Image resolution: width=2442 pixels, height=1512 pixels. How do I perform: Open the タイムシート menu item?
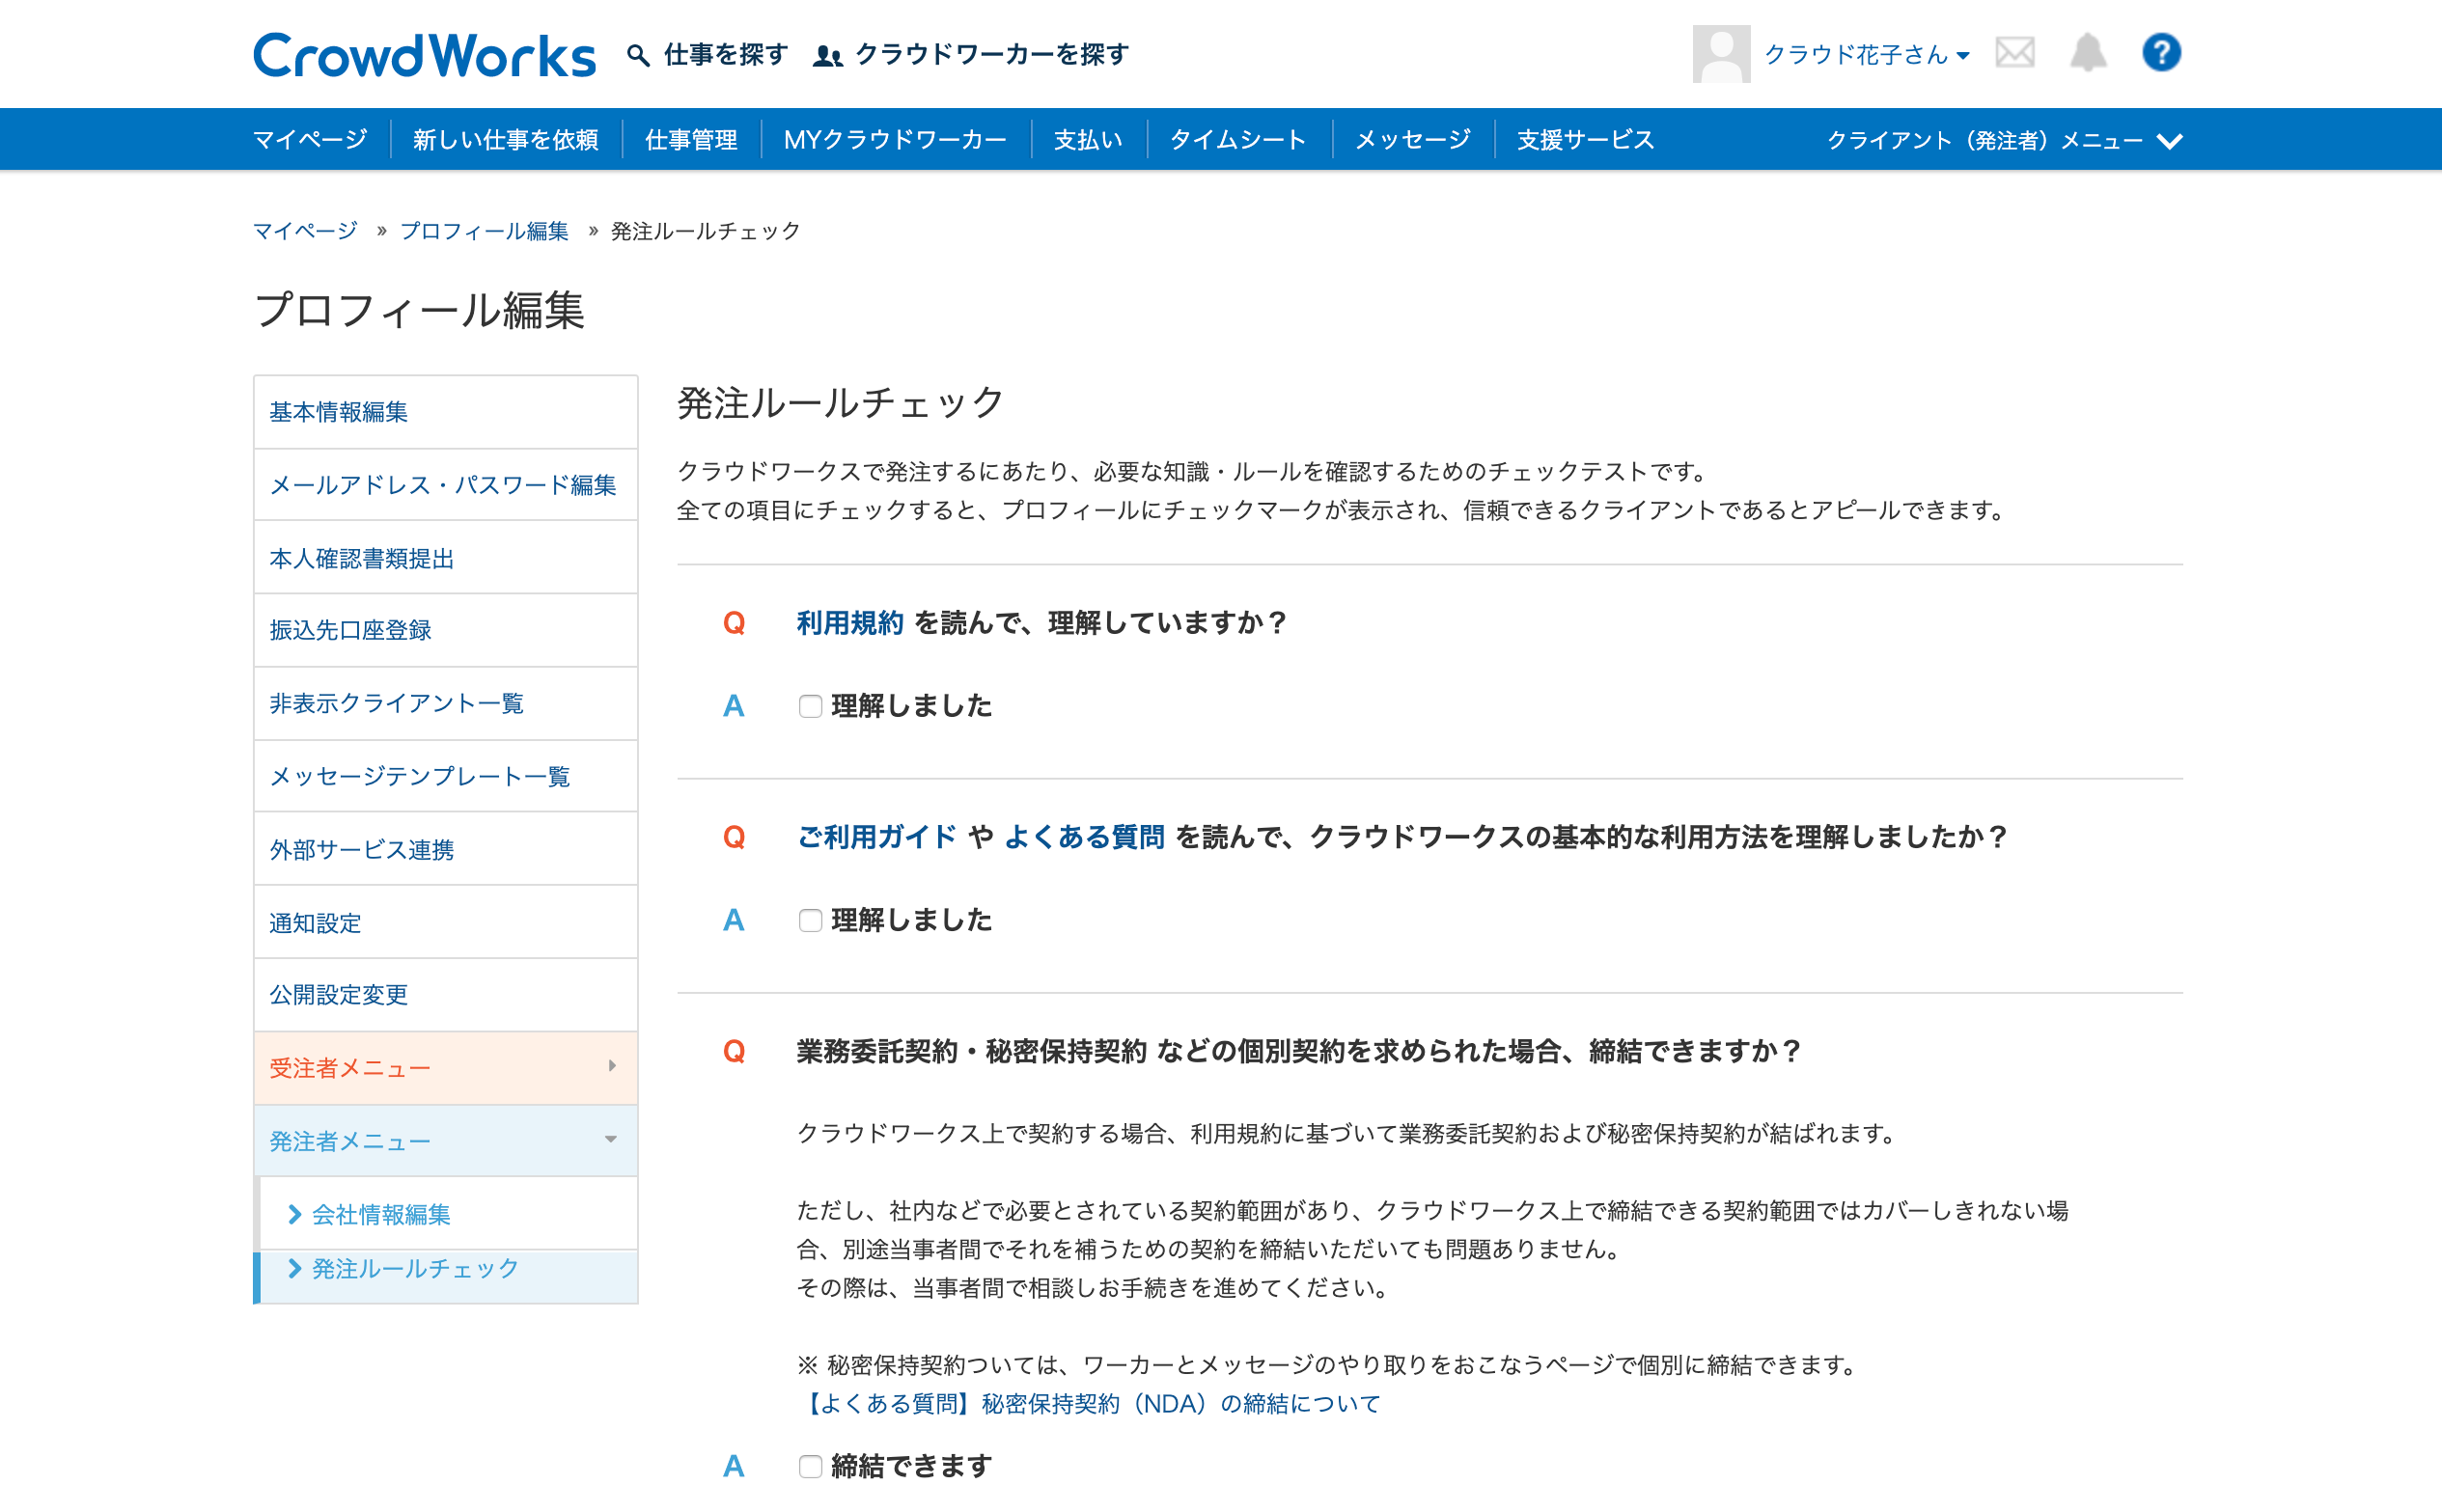click(x=1240, y=139)
